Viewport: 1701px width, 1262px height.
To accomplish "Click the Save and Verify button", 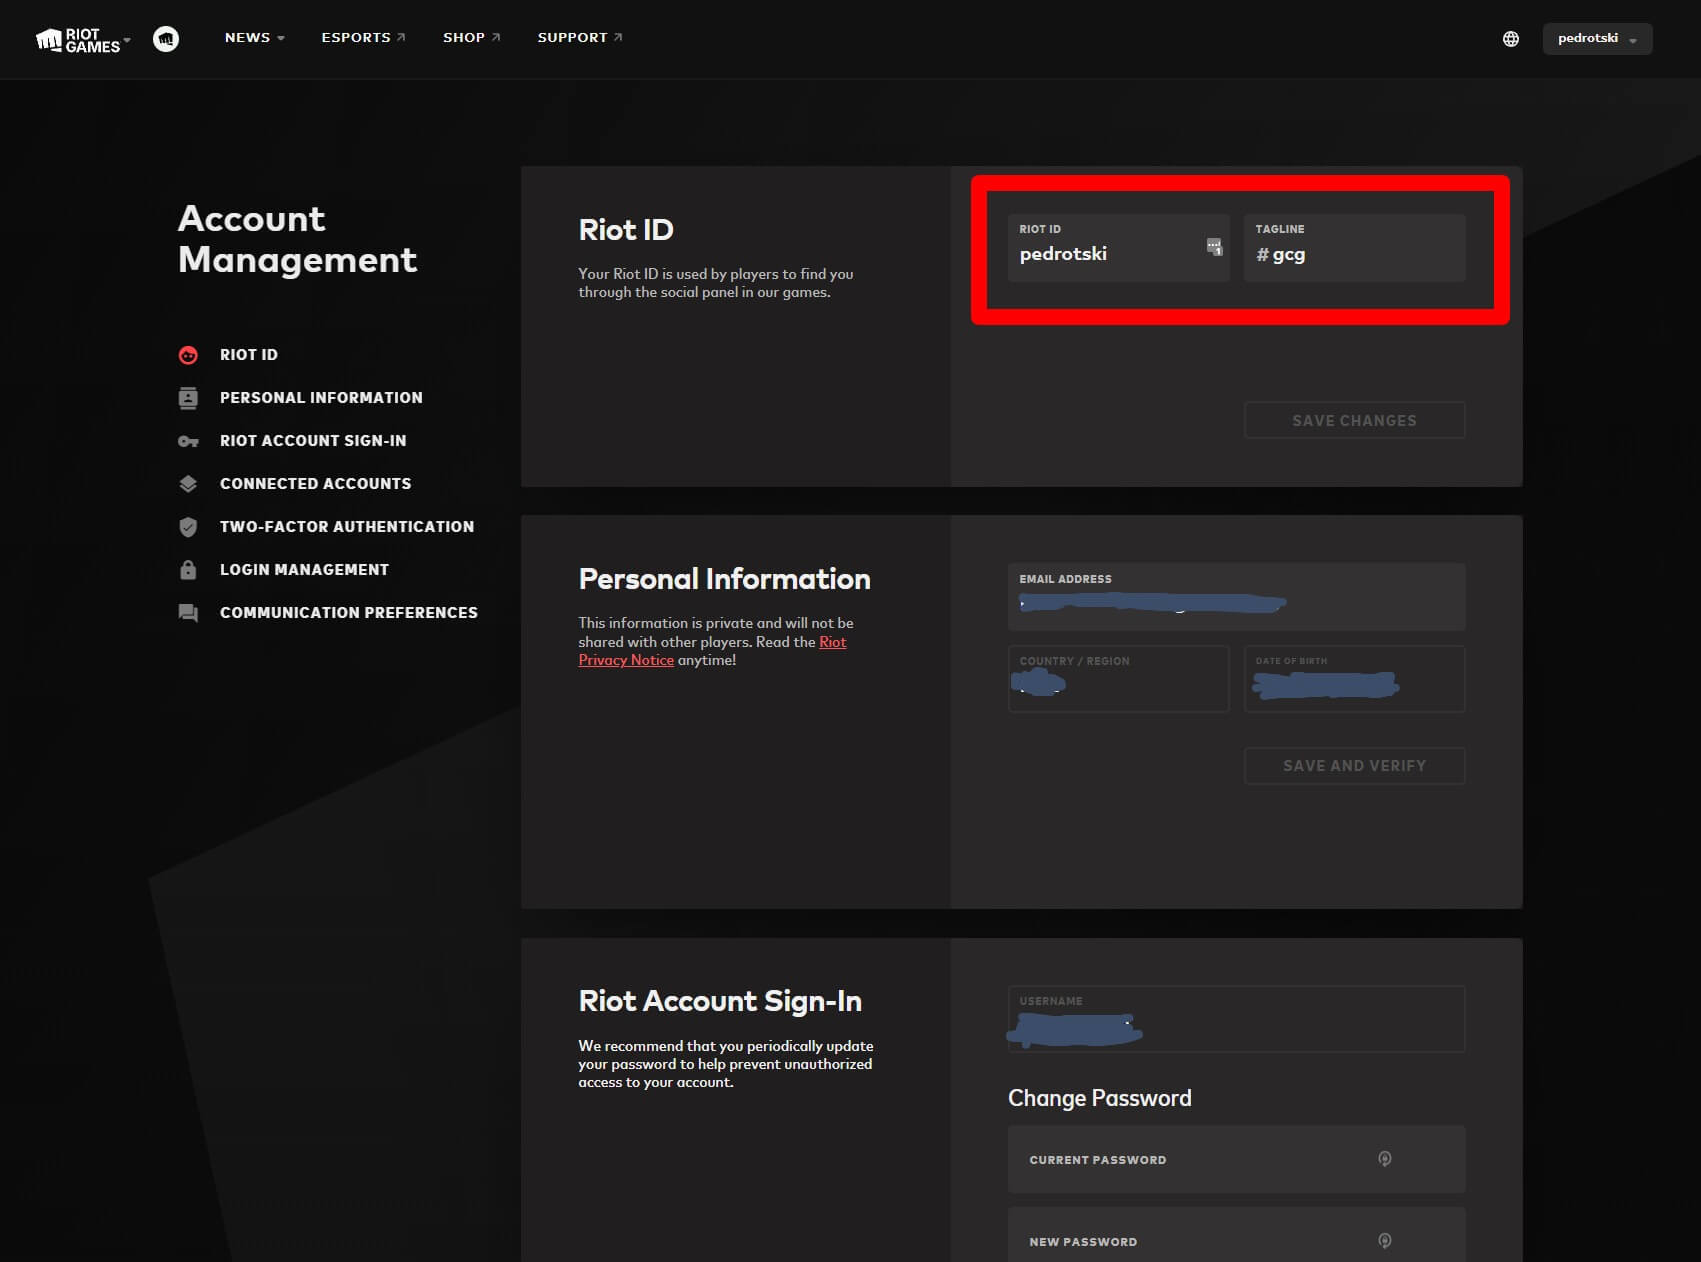I will click(1354, 766).
